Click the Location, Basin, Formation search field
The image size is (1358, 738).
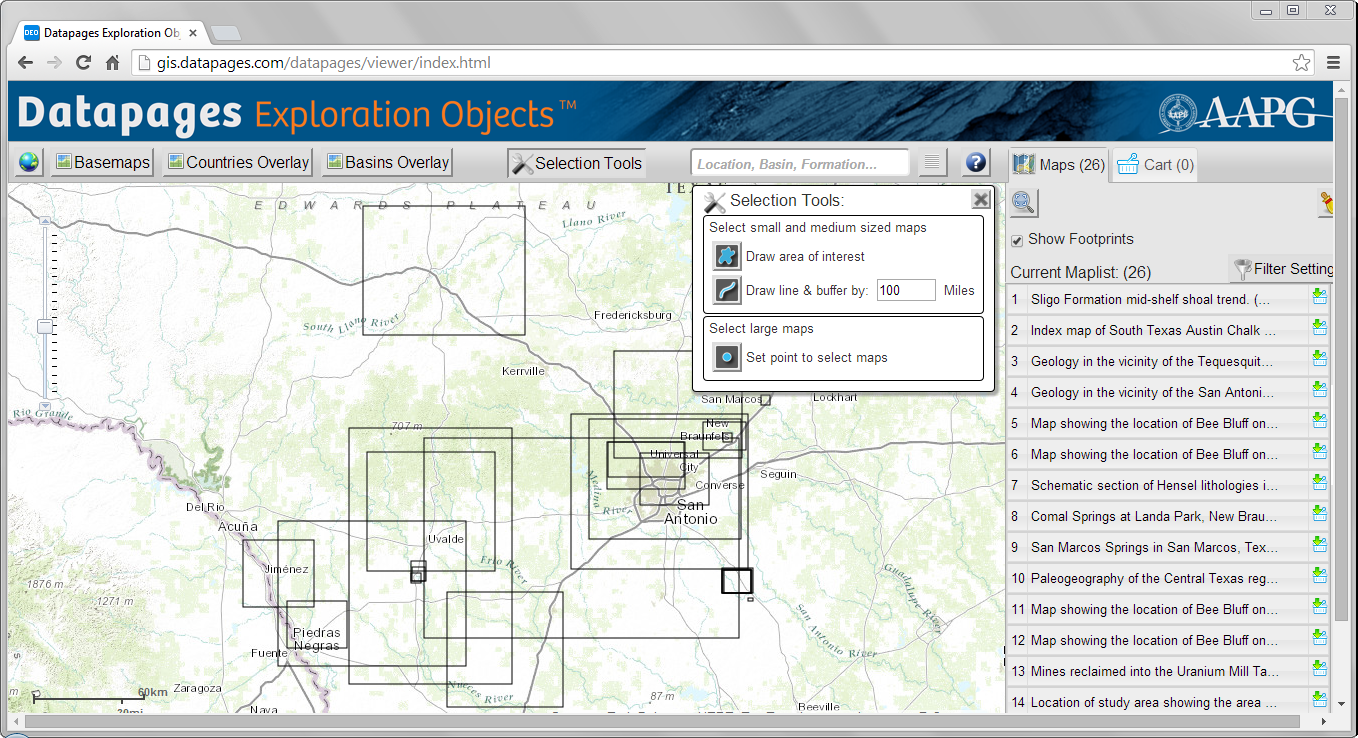tap(800, 163)
